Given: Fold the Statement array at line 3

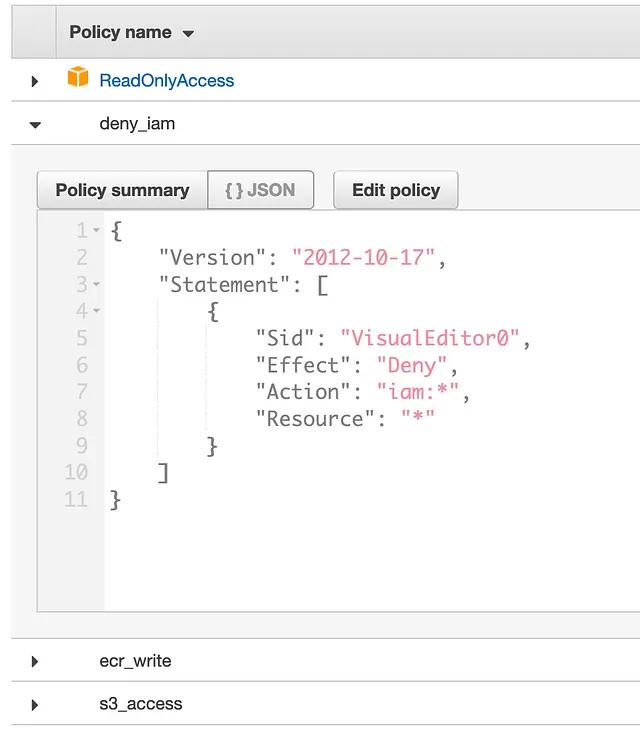Looking at the screenshot, I should [96, 284].
